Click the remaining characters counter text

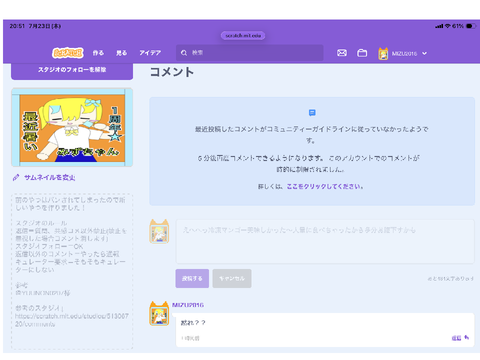(451, 279)
